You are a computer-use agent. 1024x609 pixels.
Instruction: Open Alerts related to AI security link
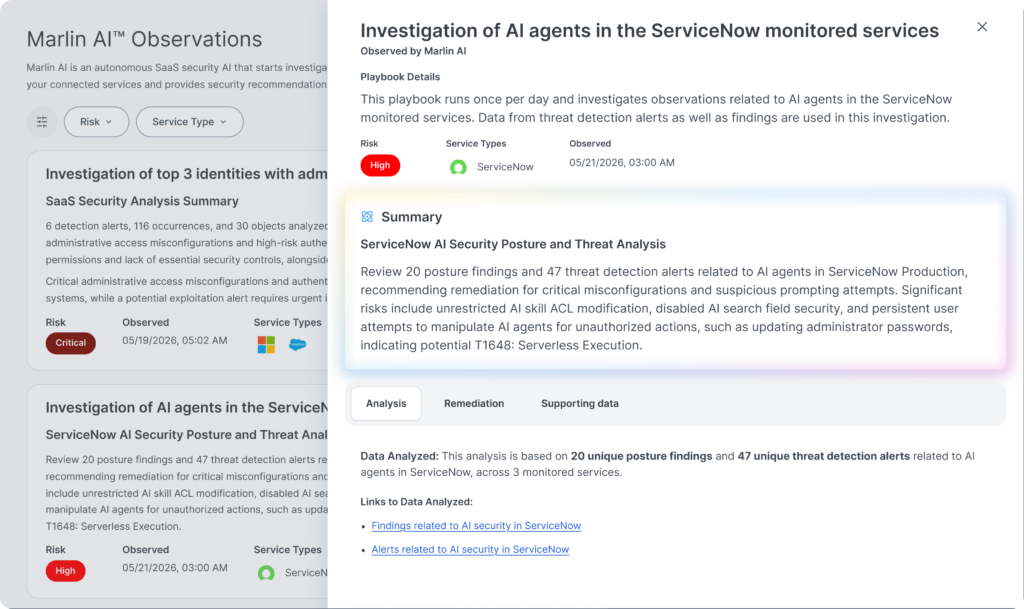tap(470, 549)
